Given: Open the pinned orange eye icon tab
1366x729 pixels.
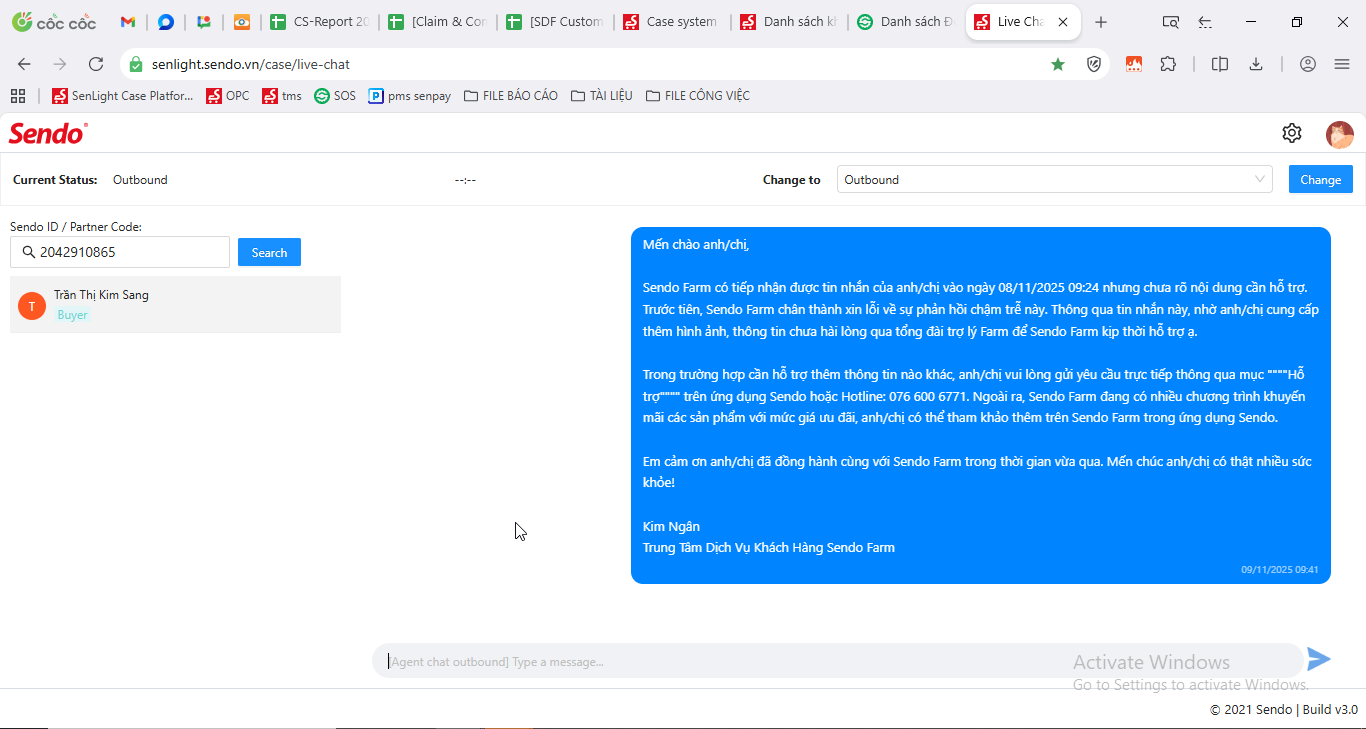Looking at the screenshot, I should click(242, 22).
